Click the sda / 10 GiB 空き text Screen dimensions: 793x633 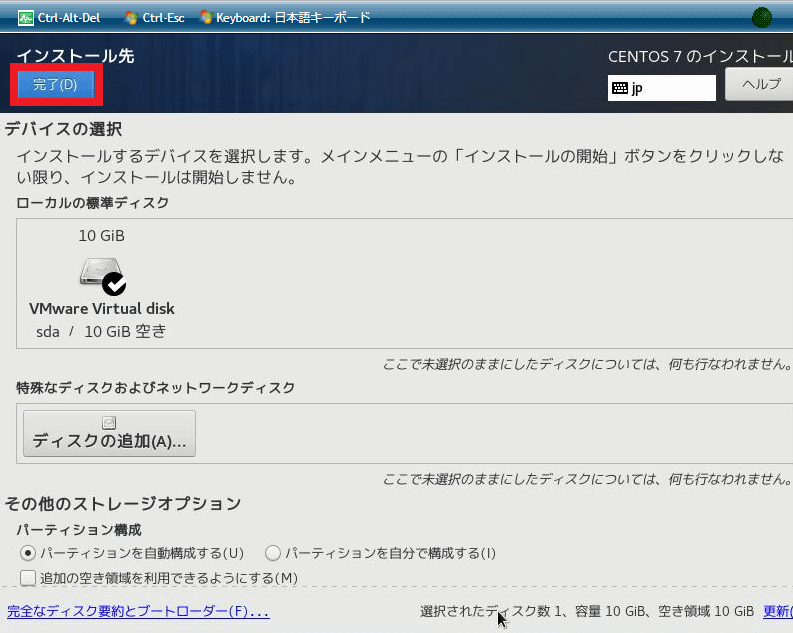point(101,332)
